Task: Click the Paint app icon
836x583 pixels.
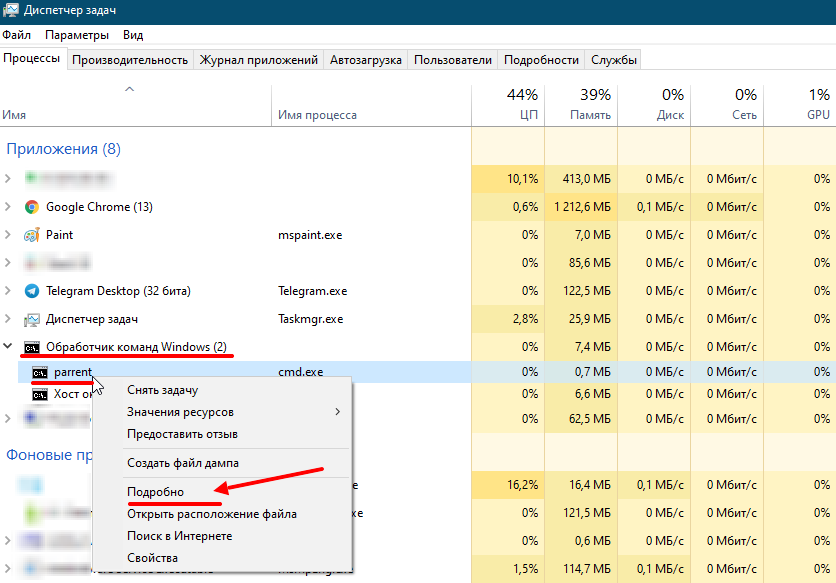Action: (x=32, y=235)
